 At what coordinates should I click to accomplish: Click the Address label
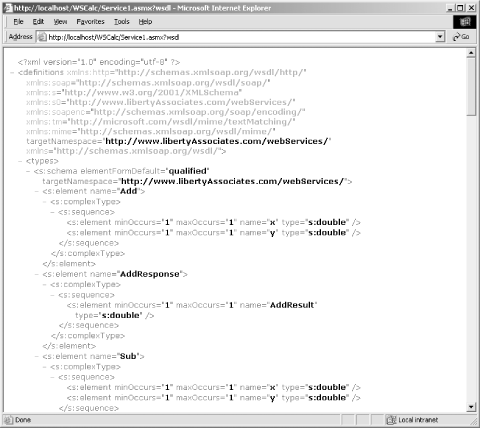[20, 37]
